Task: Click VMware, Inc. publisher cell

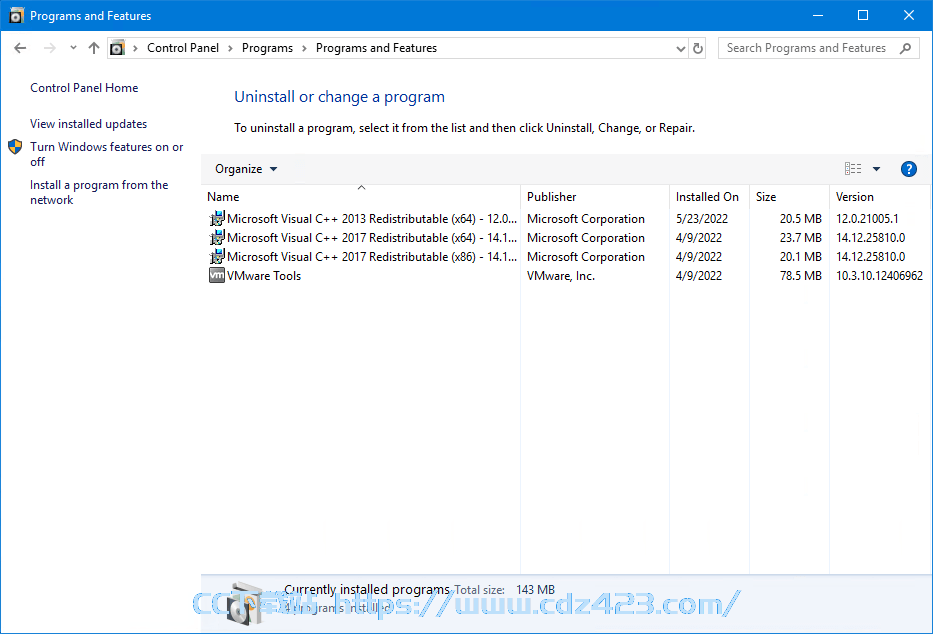Action: 561,276
